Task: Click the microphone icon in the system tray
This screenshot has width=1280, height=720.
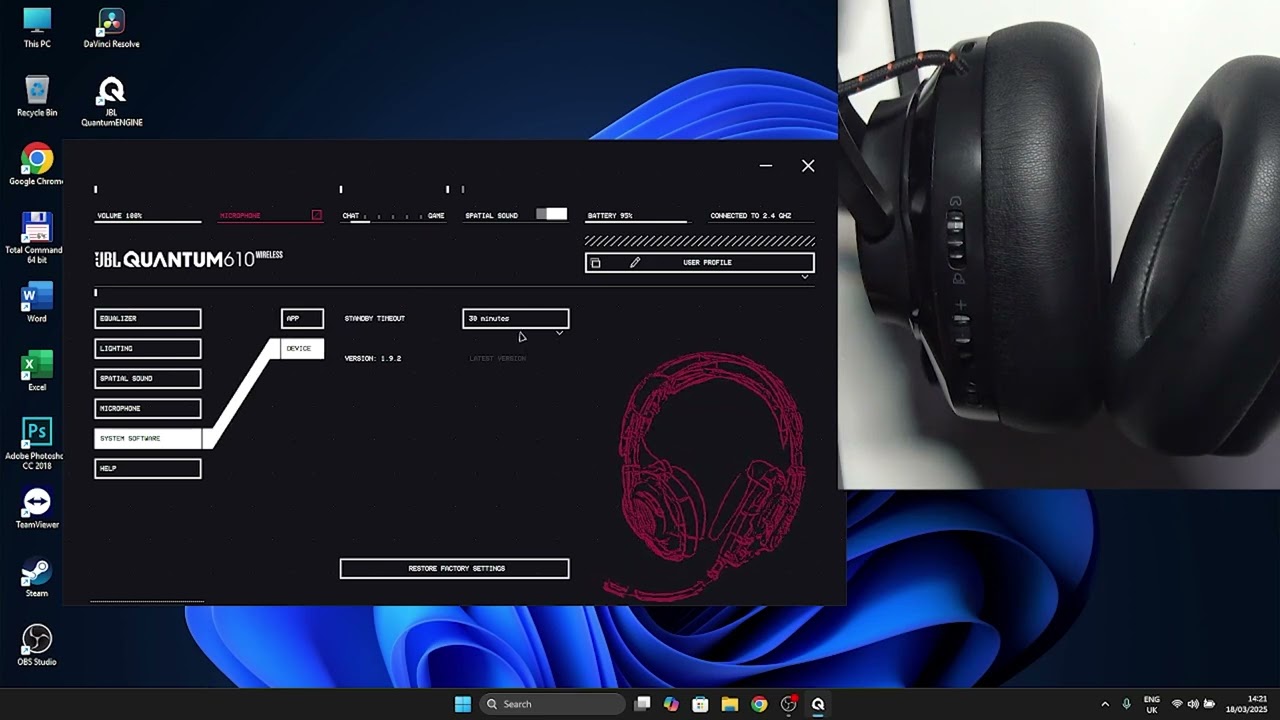Action: tap(1127, 704)
